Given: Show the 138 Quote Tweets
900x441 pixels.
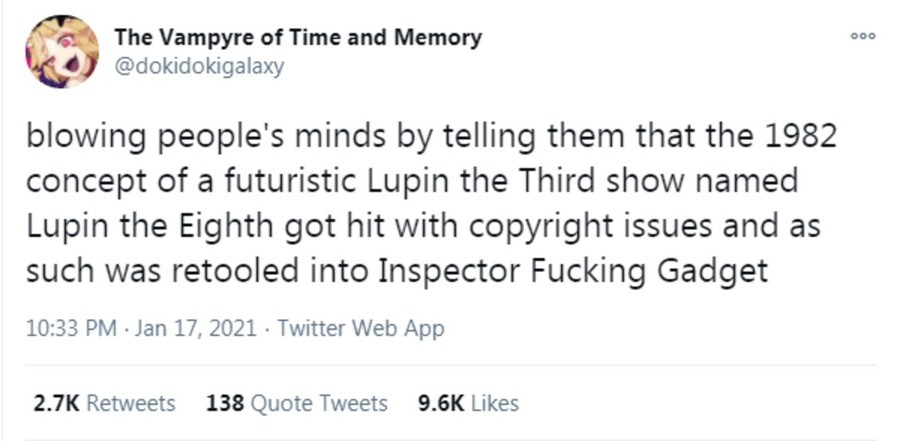Looking at the screenshot, I should tap(296, 403).
